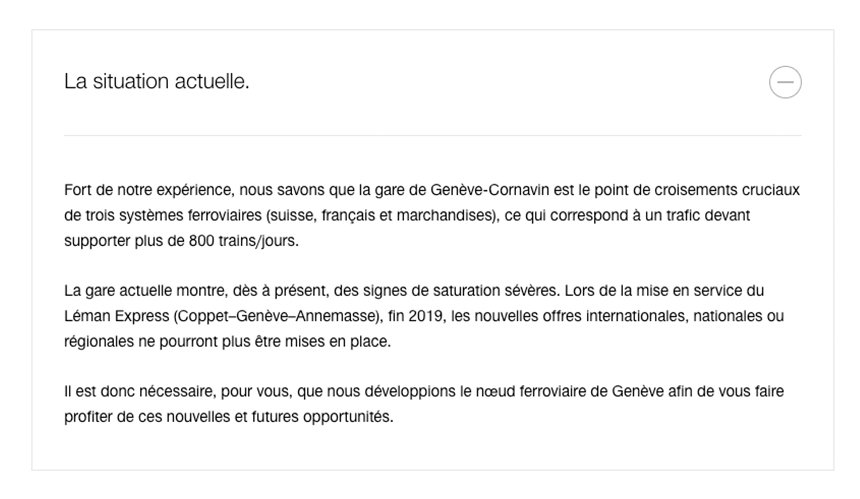Collapse the section using the minus circle icon
Viewport: 860px width, 499px height.
[785, 82]
